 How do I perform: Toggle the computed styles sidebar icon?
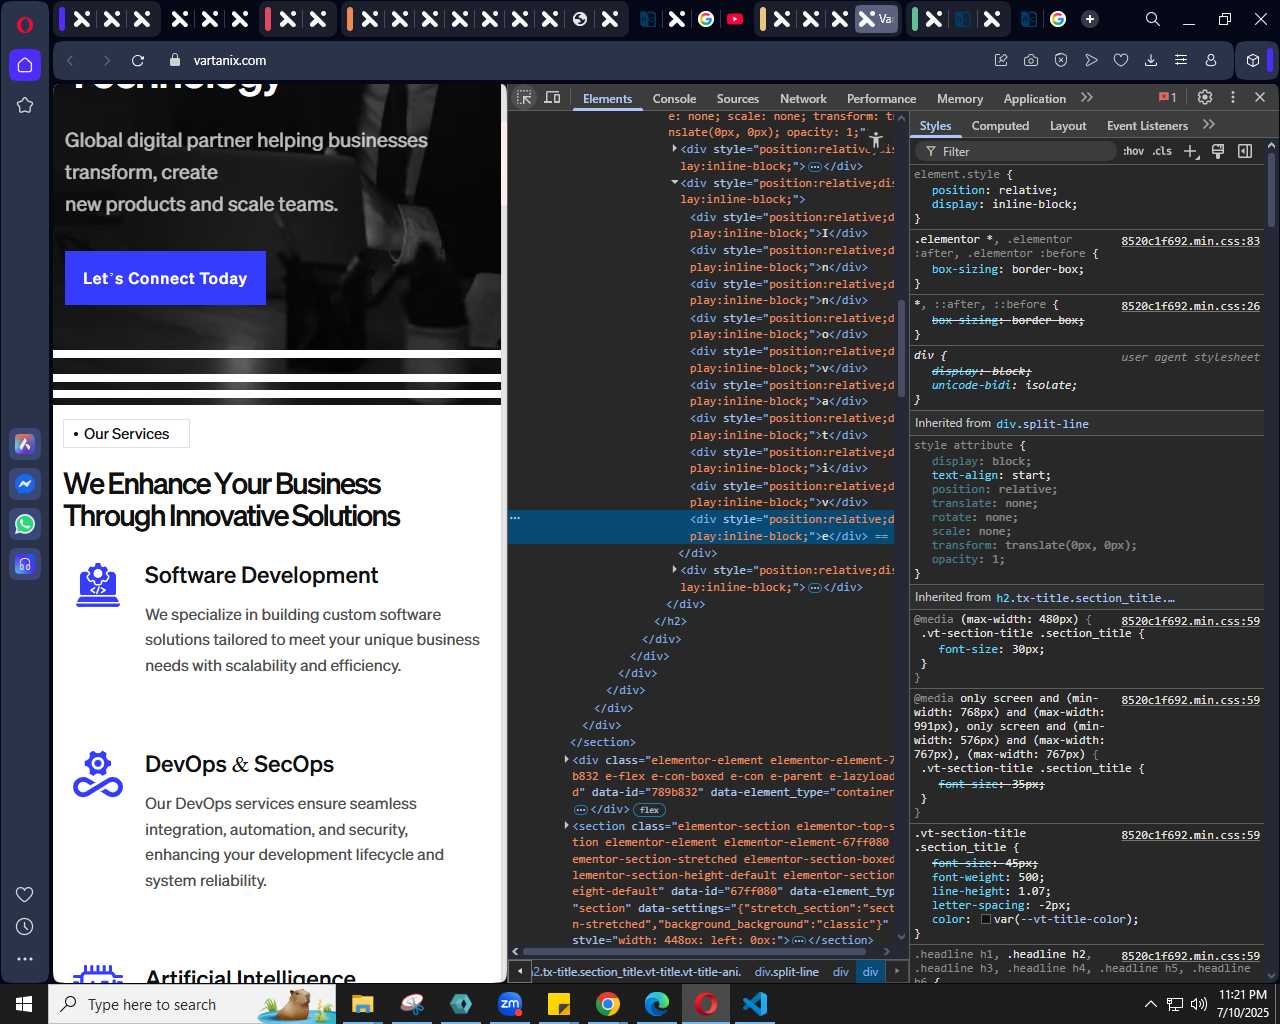1245,151
